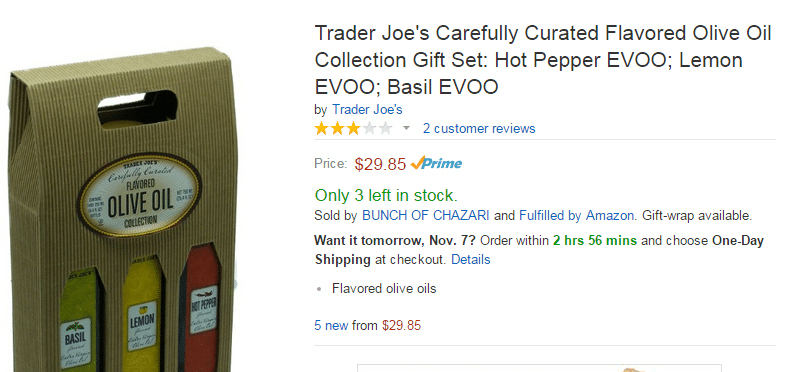Click the Fulfilled by Amazon link
This screenshot has width=800, height=372.
click(x=577, y=215)
